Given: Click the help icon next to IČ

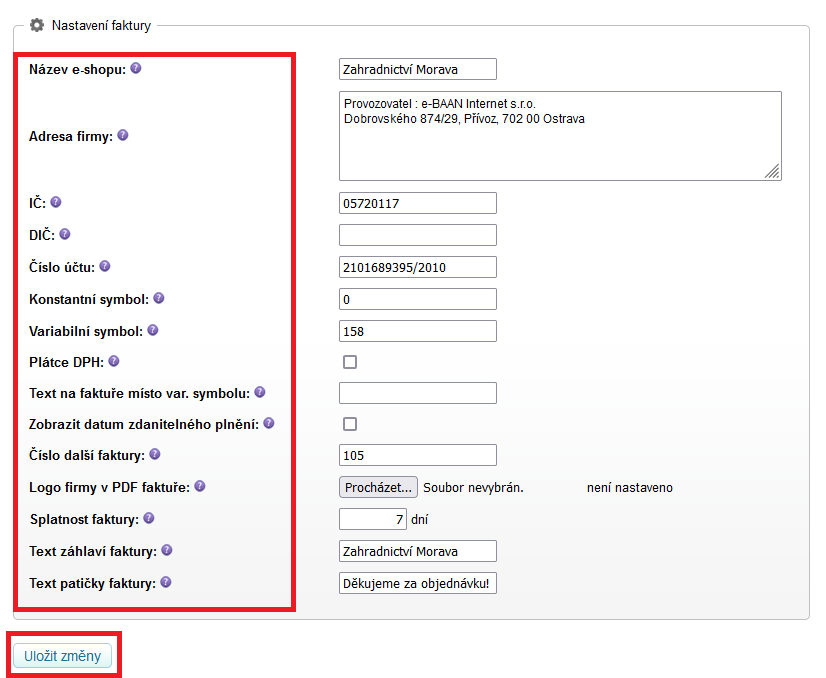Looking at the screenshot, I should tap(56, 202).
